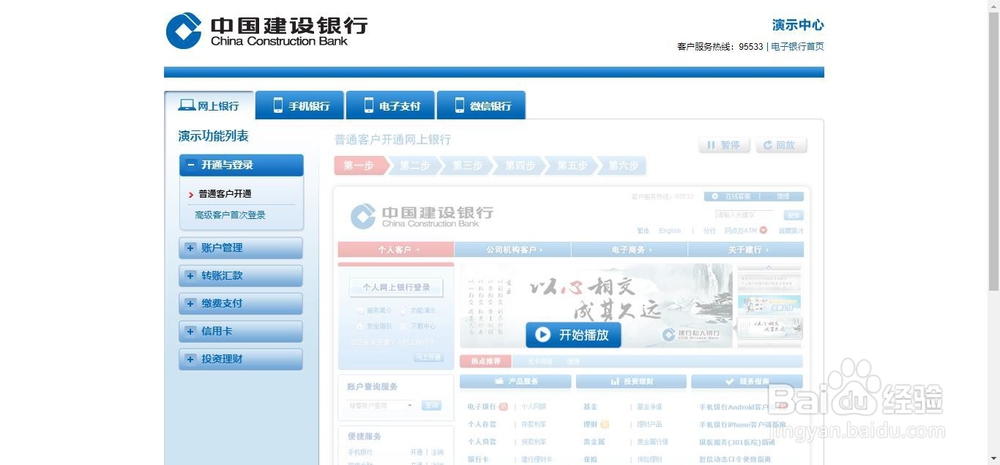Screen dimensions: 1000x465
Task: Click the English link in the preview
Action: pyautogui.click(x=670, y=231)
